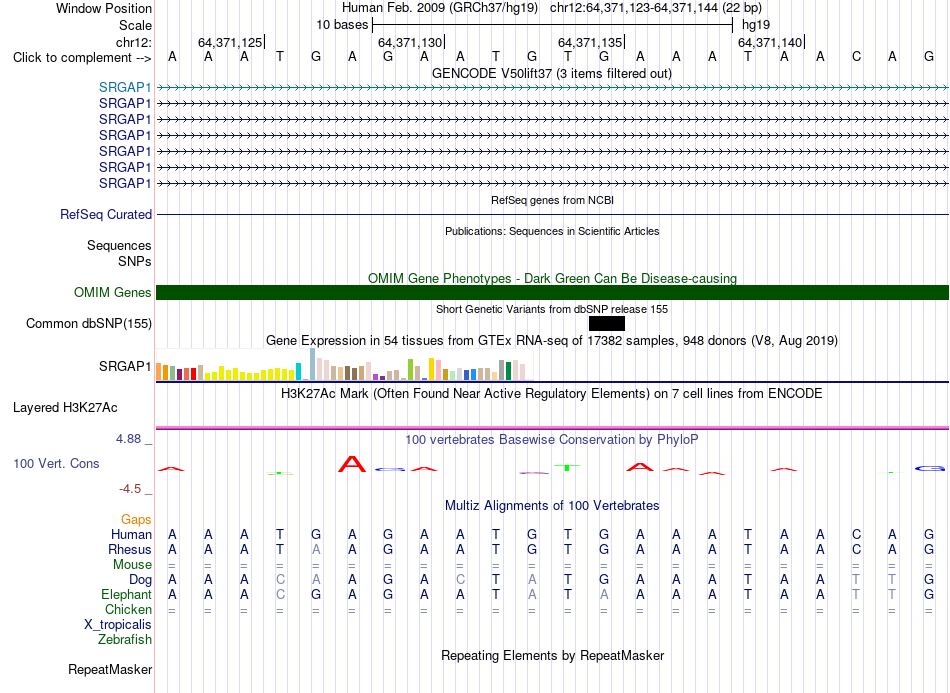Click the Chicken species label

click(128, 609)
